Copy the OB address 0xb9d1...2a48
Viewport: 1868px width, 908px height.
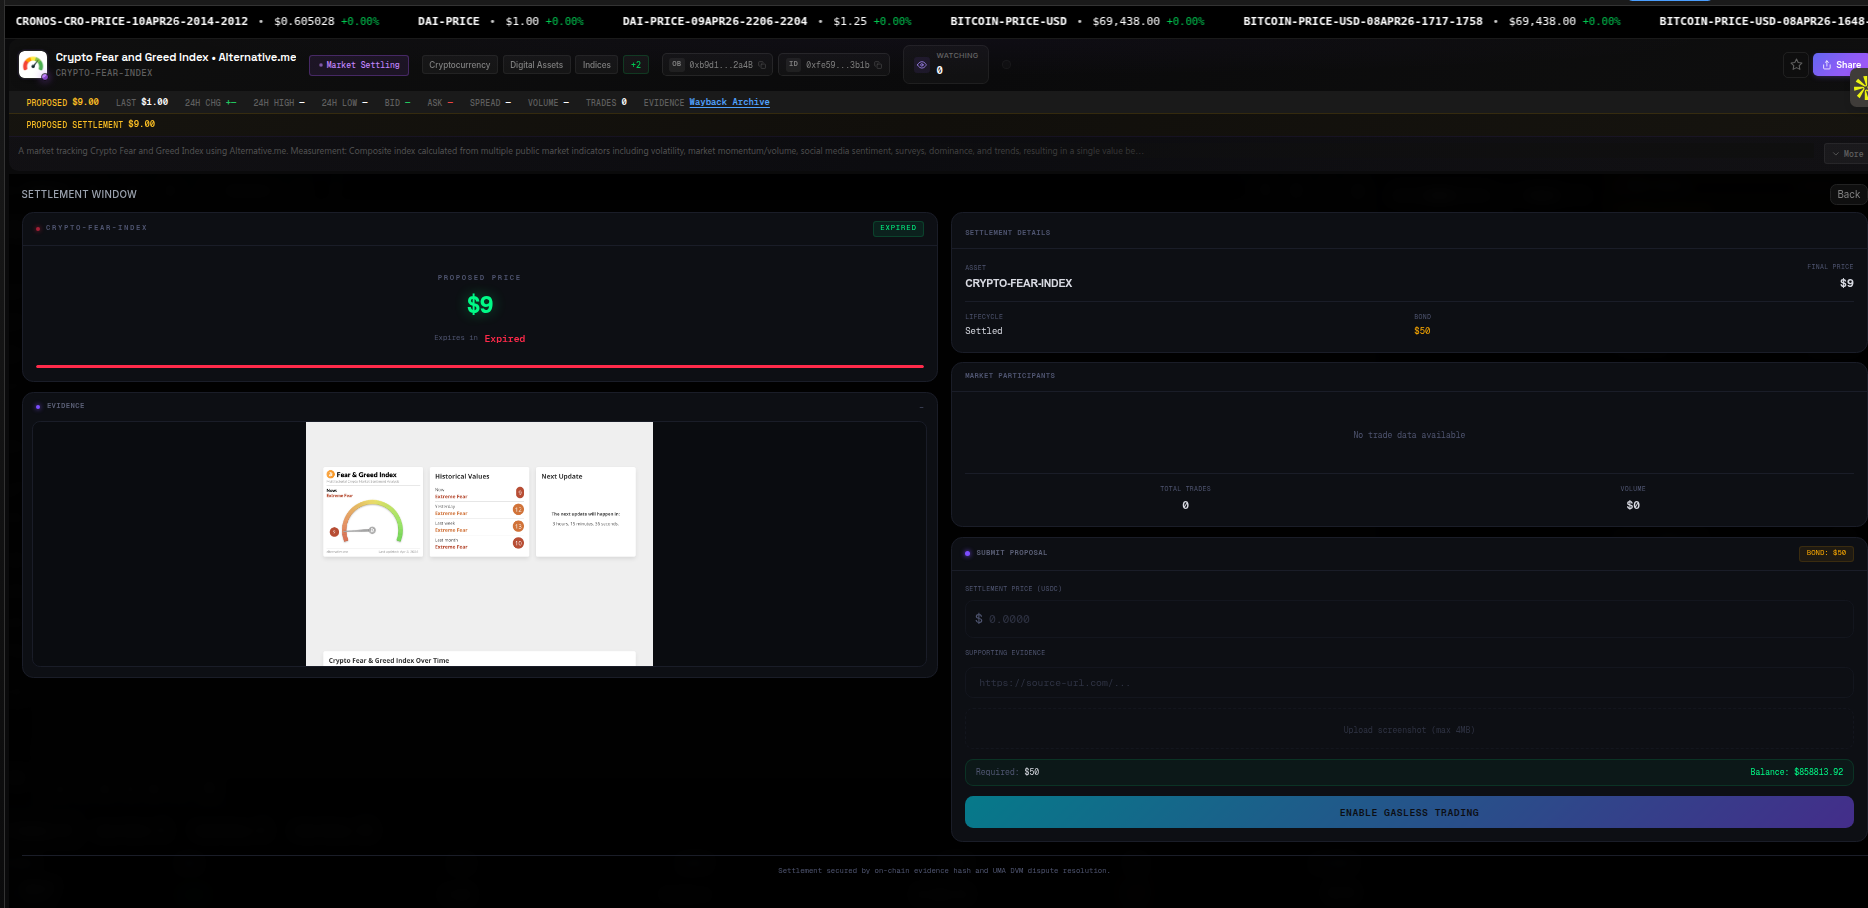pyautogui.click(x=762, y=65)
